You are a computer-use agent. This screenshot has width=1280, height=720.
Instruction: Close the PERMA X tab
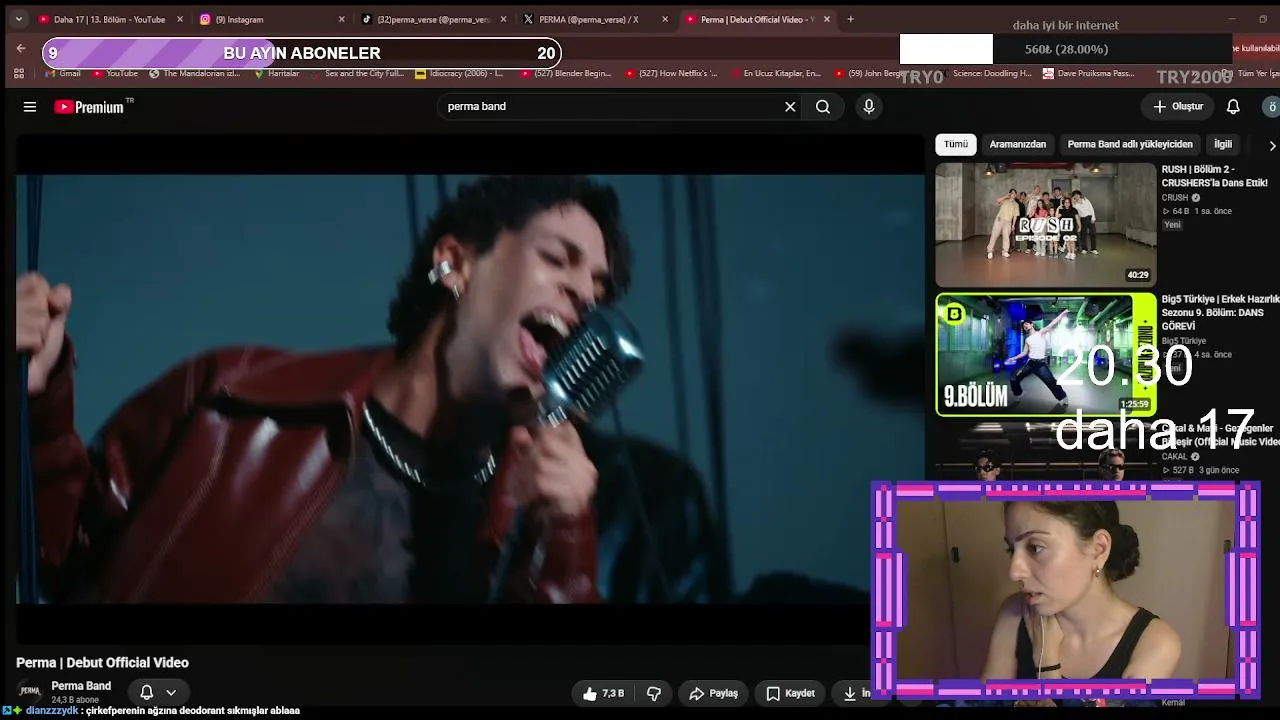coord(665,19)
